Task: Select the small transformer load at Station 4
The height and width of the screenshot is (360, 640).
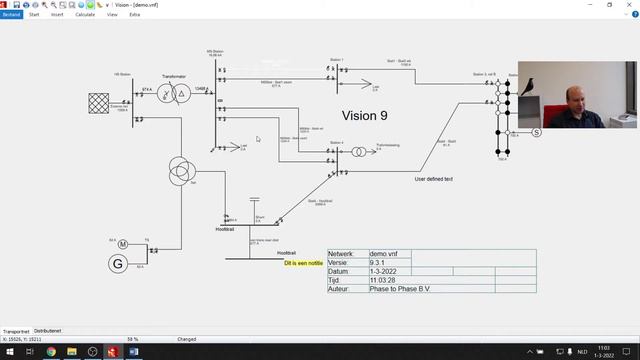Action: pos(359,152)
